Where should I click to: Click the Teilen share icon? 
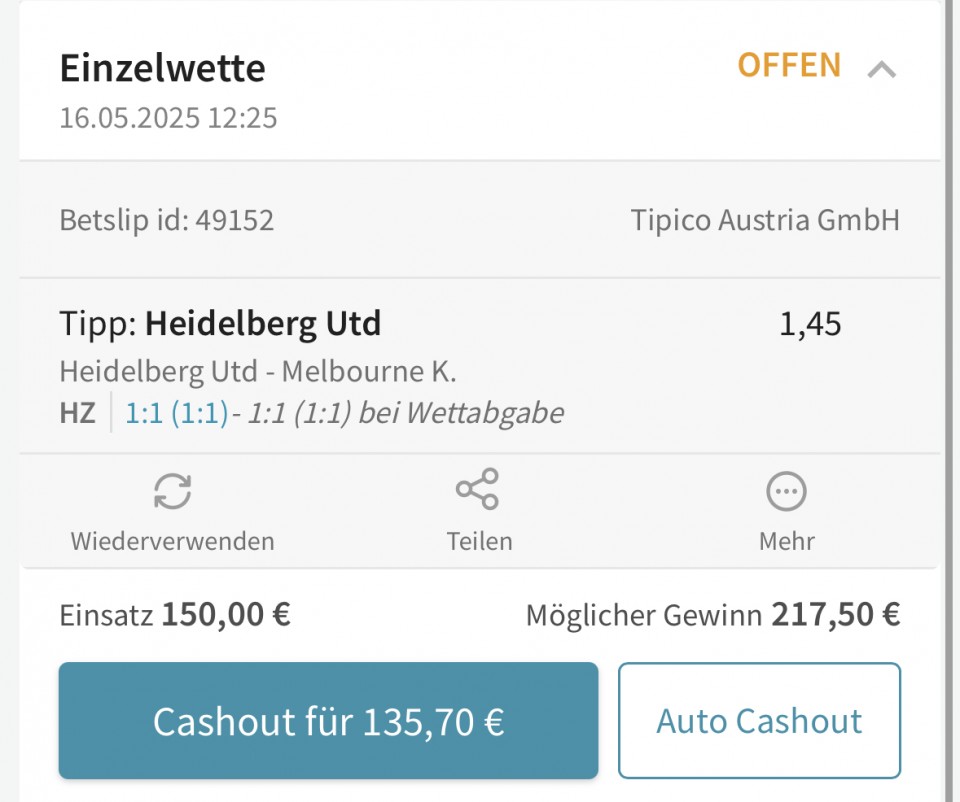pos(478,489)
